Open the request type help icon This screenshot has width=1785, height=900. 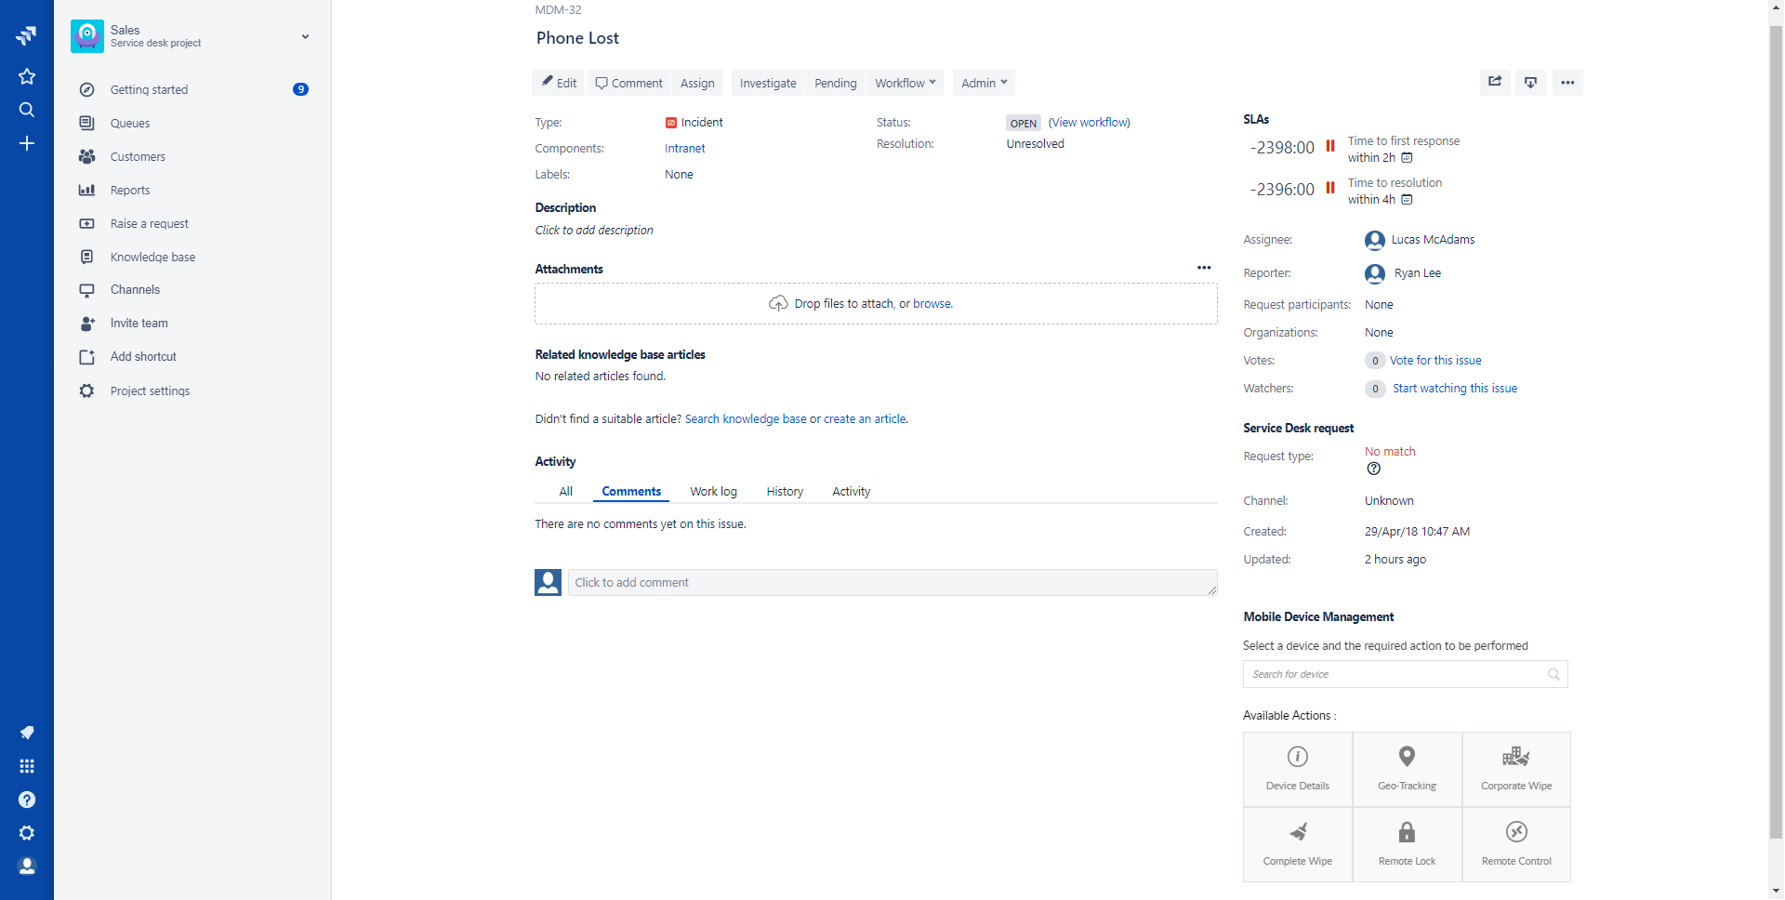[x=1373, y=469]
